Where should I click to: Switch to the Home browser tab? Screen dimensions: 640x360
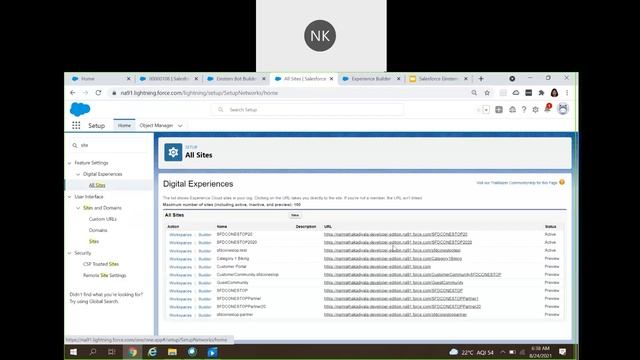101,79
